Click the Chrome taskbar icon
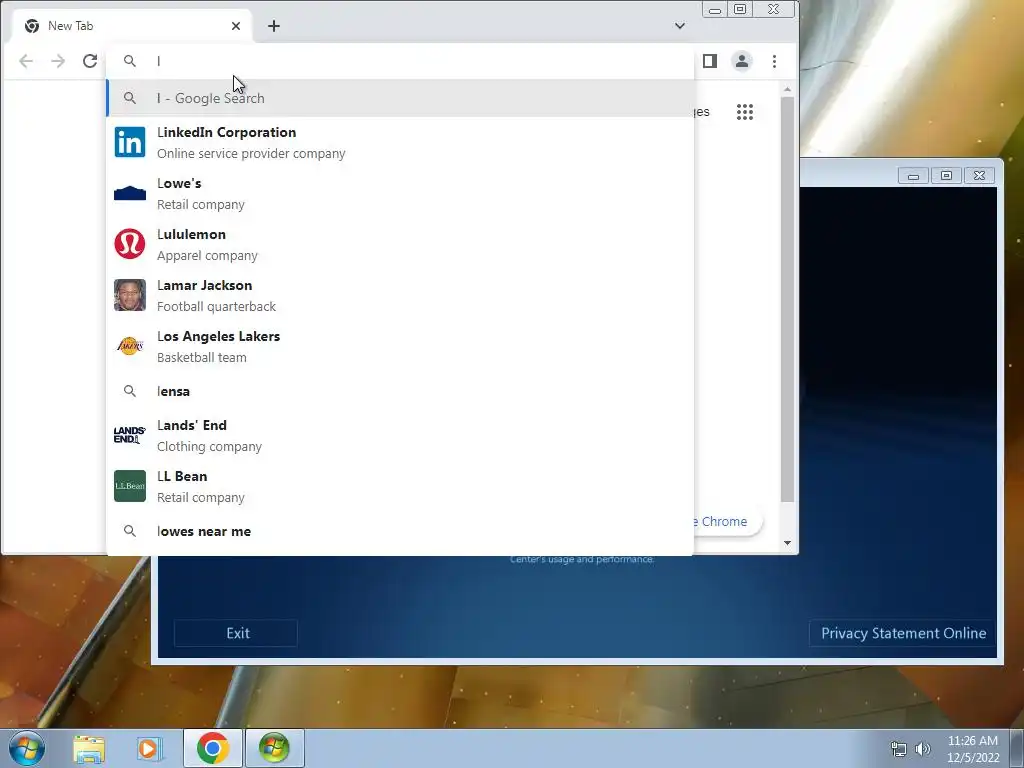The image size is (1024, 768). pyautogui.click(x=213, y=748)
